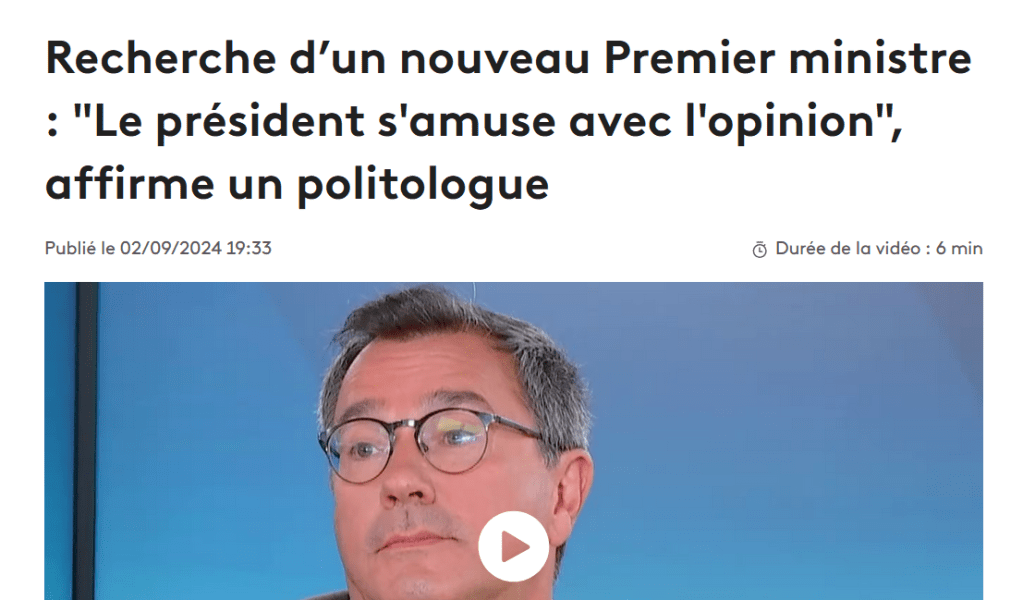Click the "6 min" duration value
The height and width of the screenshot is (600, 1023).
959,248
